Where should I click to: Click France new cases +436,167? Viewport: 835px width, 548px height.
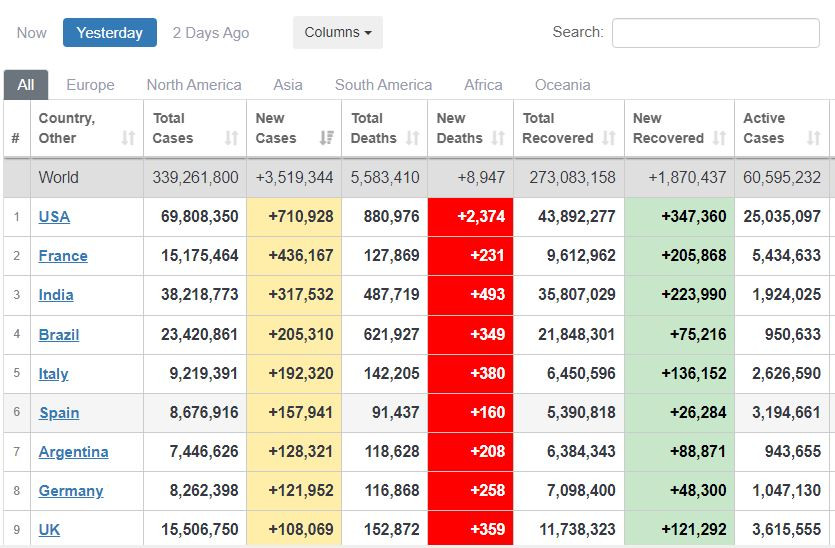pyautogui.click(x=301, y=256)
